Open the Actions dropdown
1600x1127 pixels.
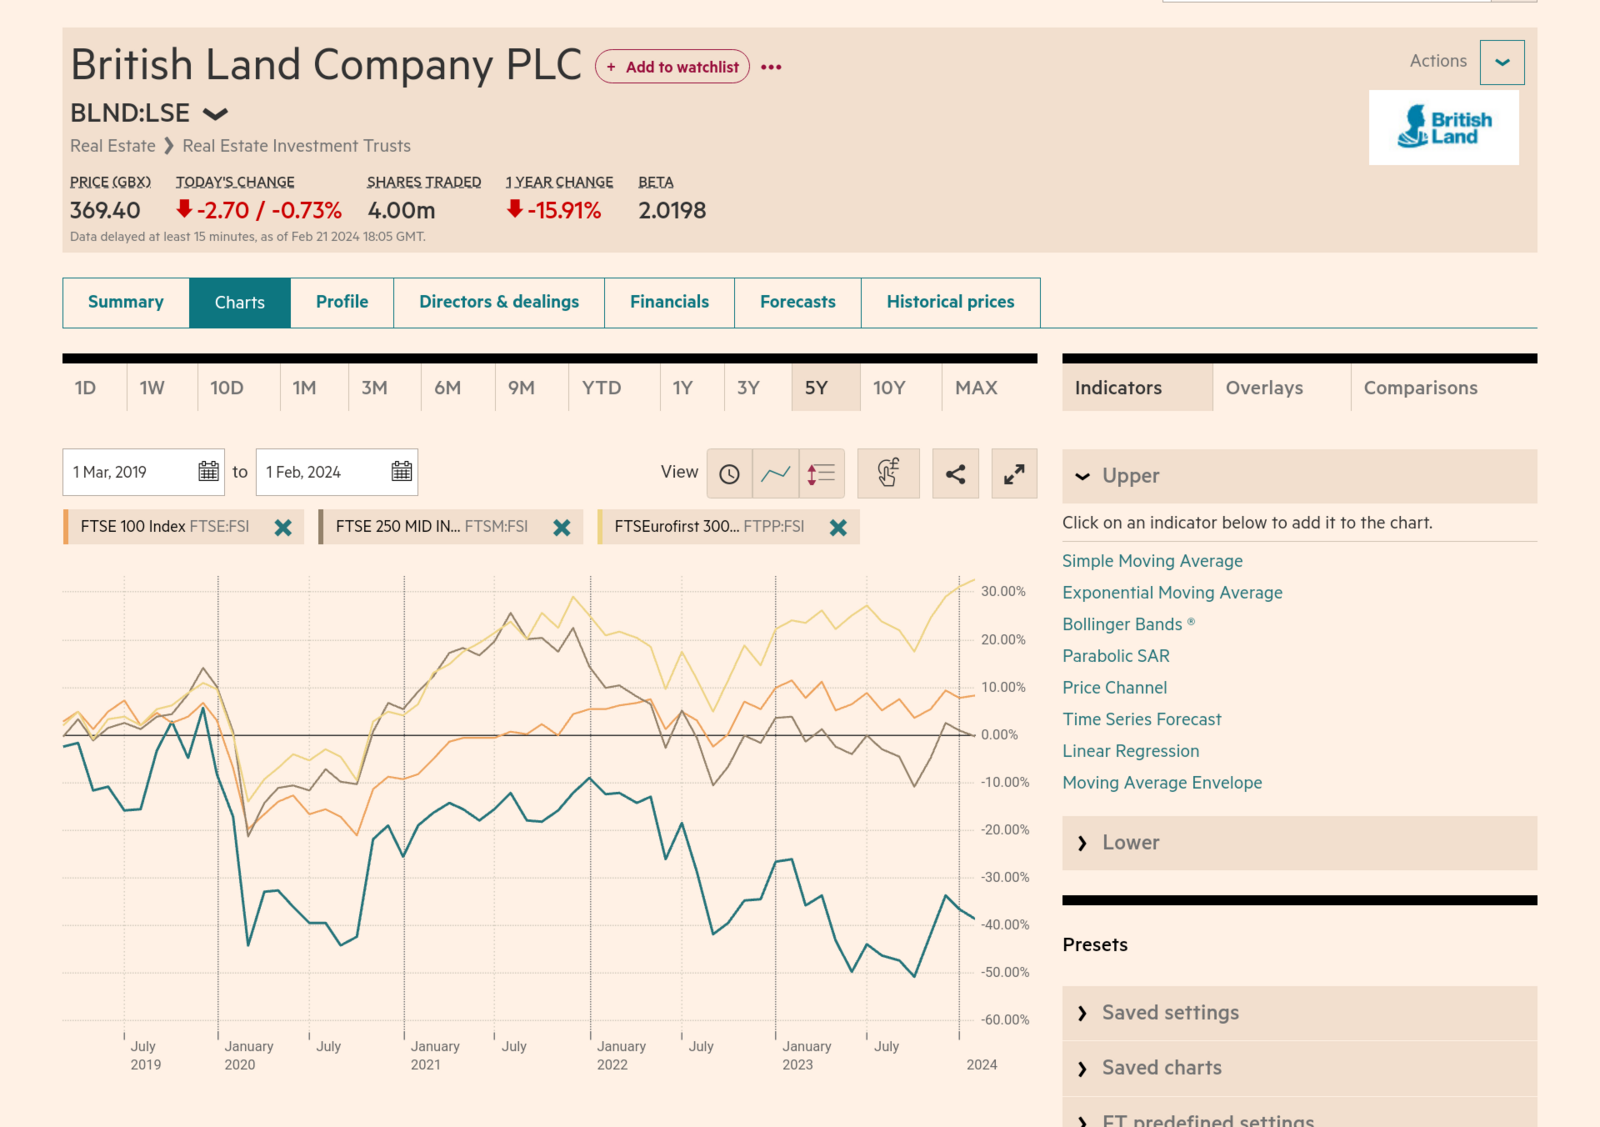pos(1501,61)
